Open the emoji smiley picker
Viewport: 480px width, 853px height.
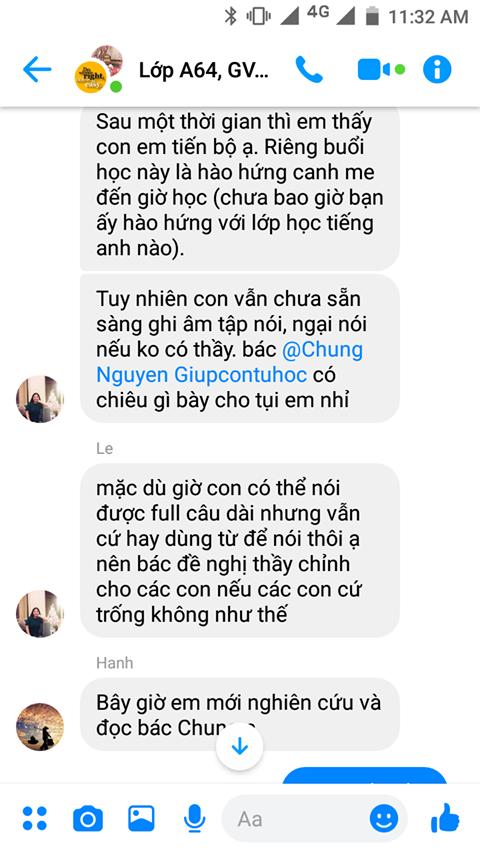click(x=384, y=819)
